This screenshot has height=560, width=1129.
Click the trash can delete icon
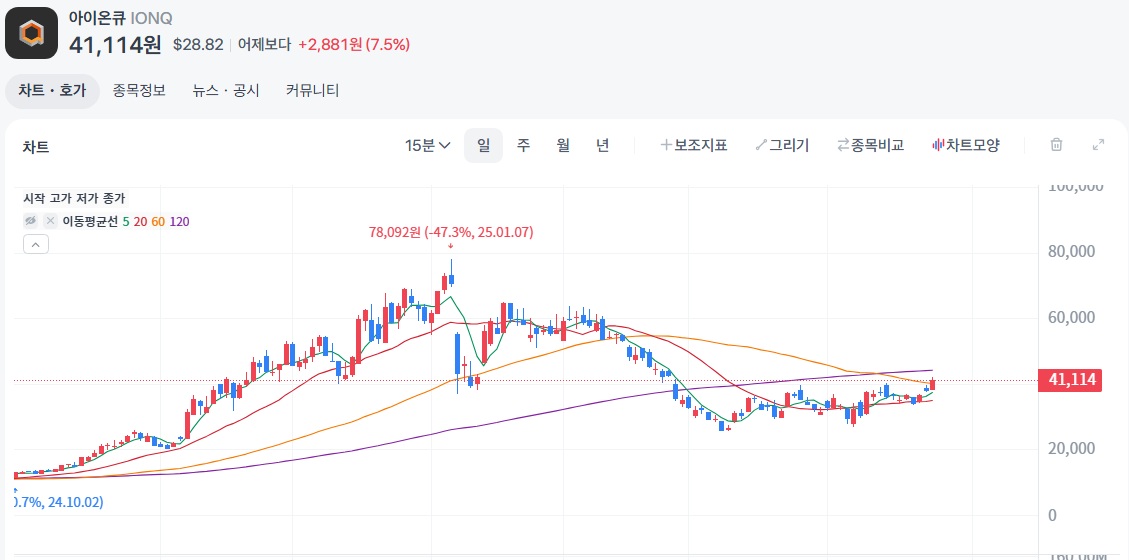pyautogui.click(x=1056, y=145)
